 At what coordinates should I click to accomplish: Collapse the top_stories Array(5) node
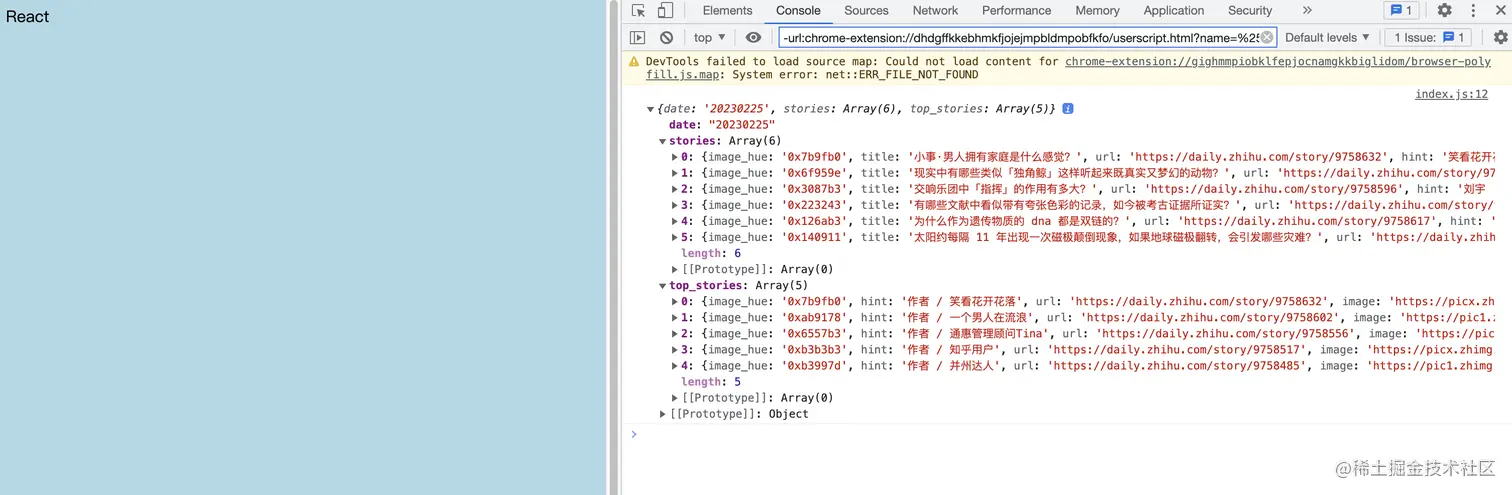[x=663, y=285]
